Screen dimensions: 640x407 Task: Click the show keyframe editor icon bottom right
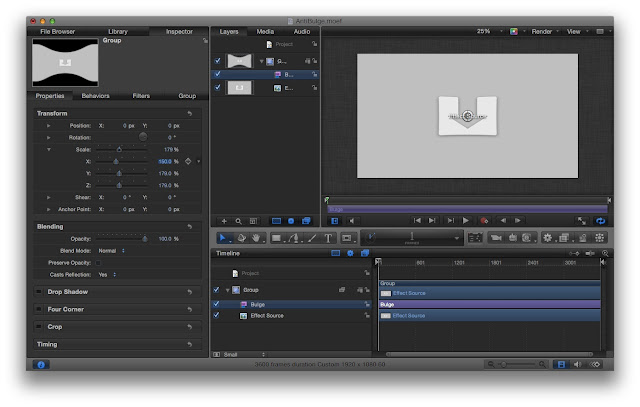coord(595,364)
